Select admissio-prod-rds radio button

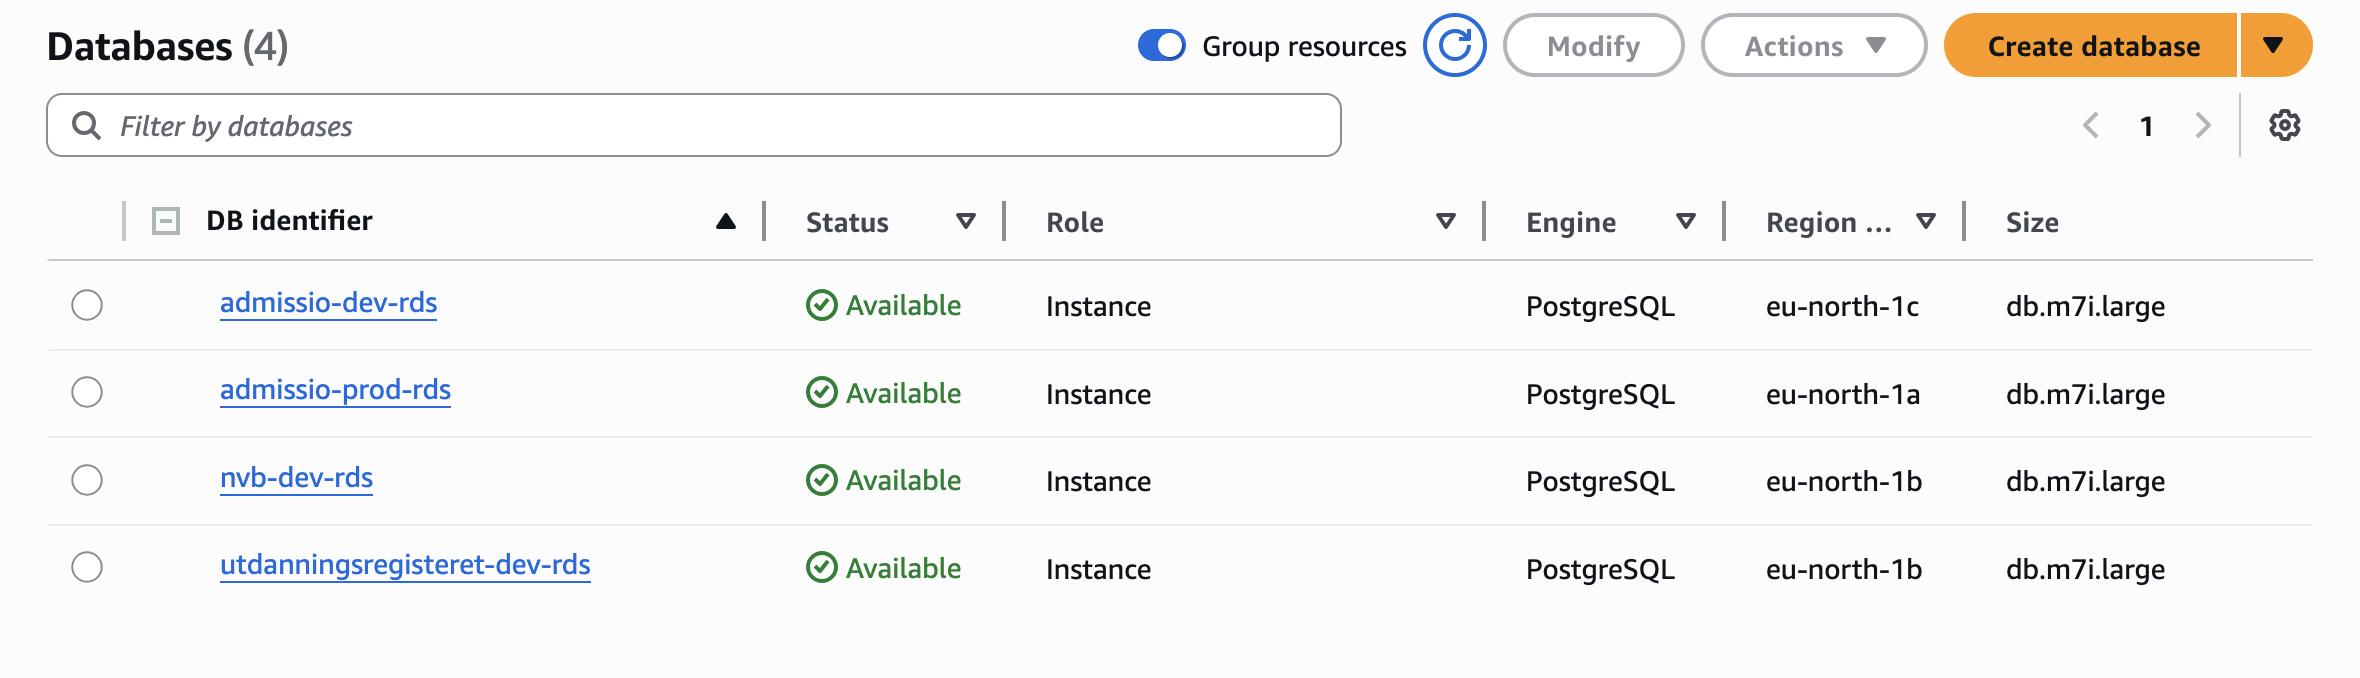pyautogui.click(x=87, y=392)
